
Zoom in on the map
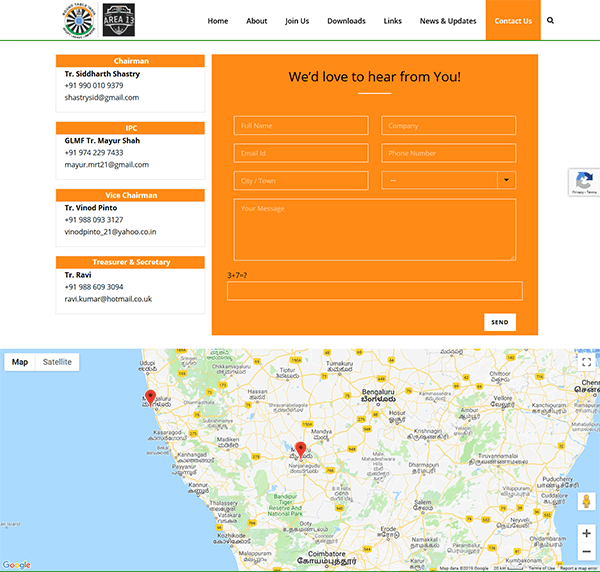586,533
